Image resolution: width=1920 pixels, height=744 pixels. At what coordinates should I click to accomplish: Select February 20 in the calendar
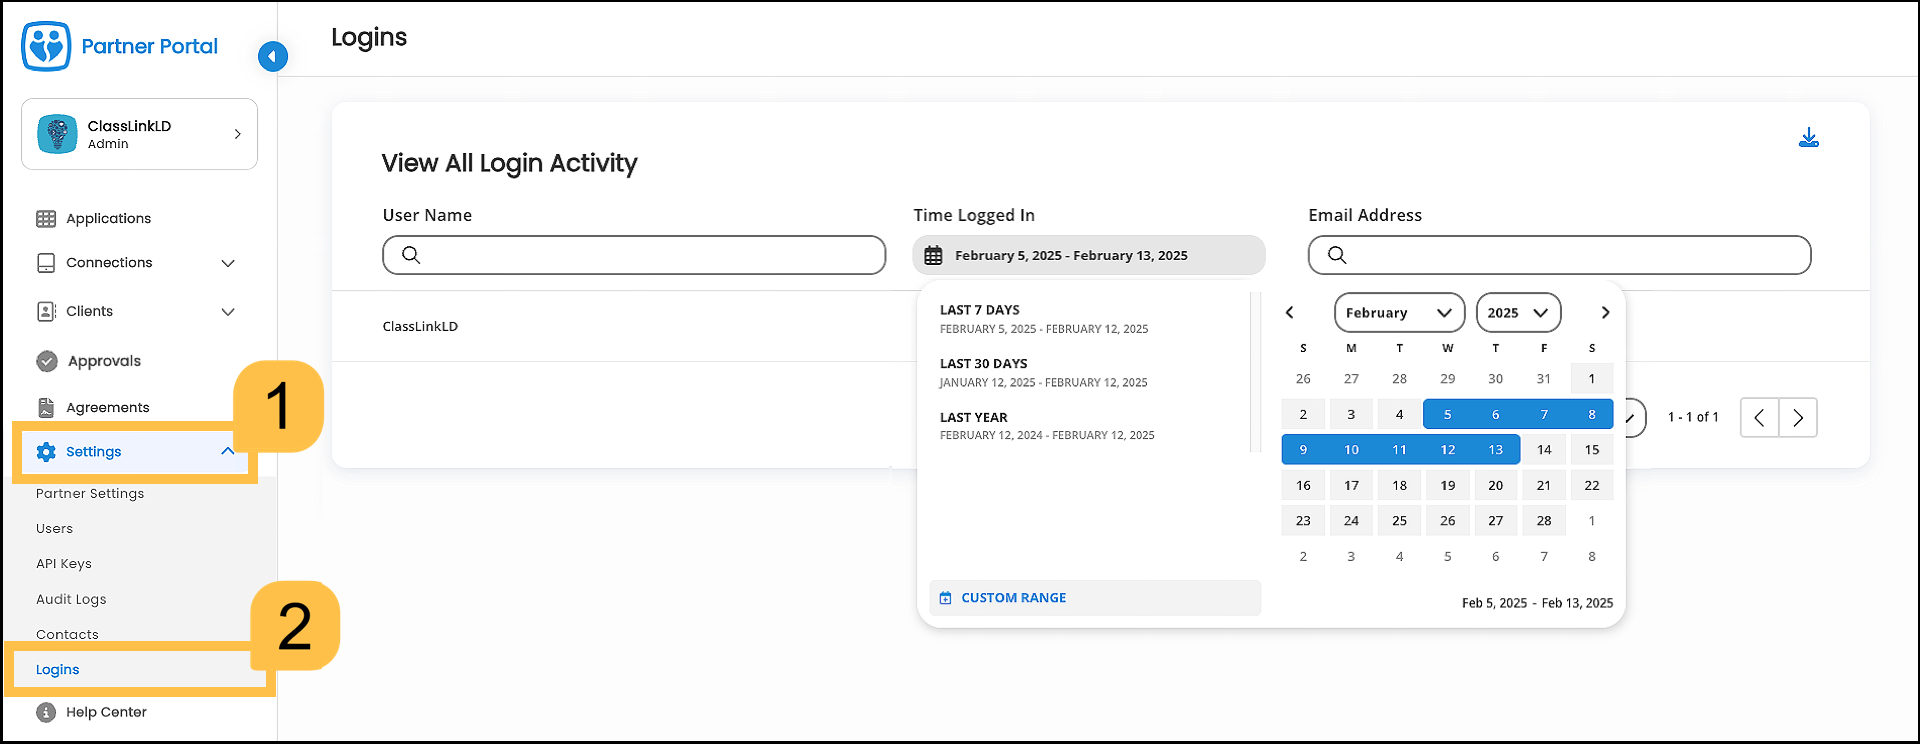point(1496,486)
